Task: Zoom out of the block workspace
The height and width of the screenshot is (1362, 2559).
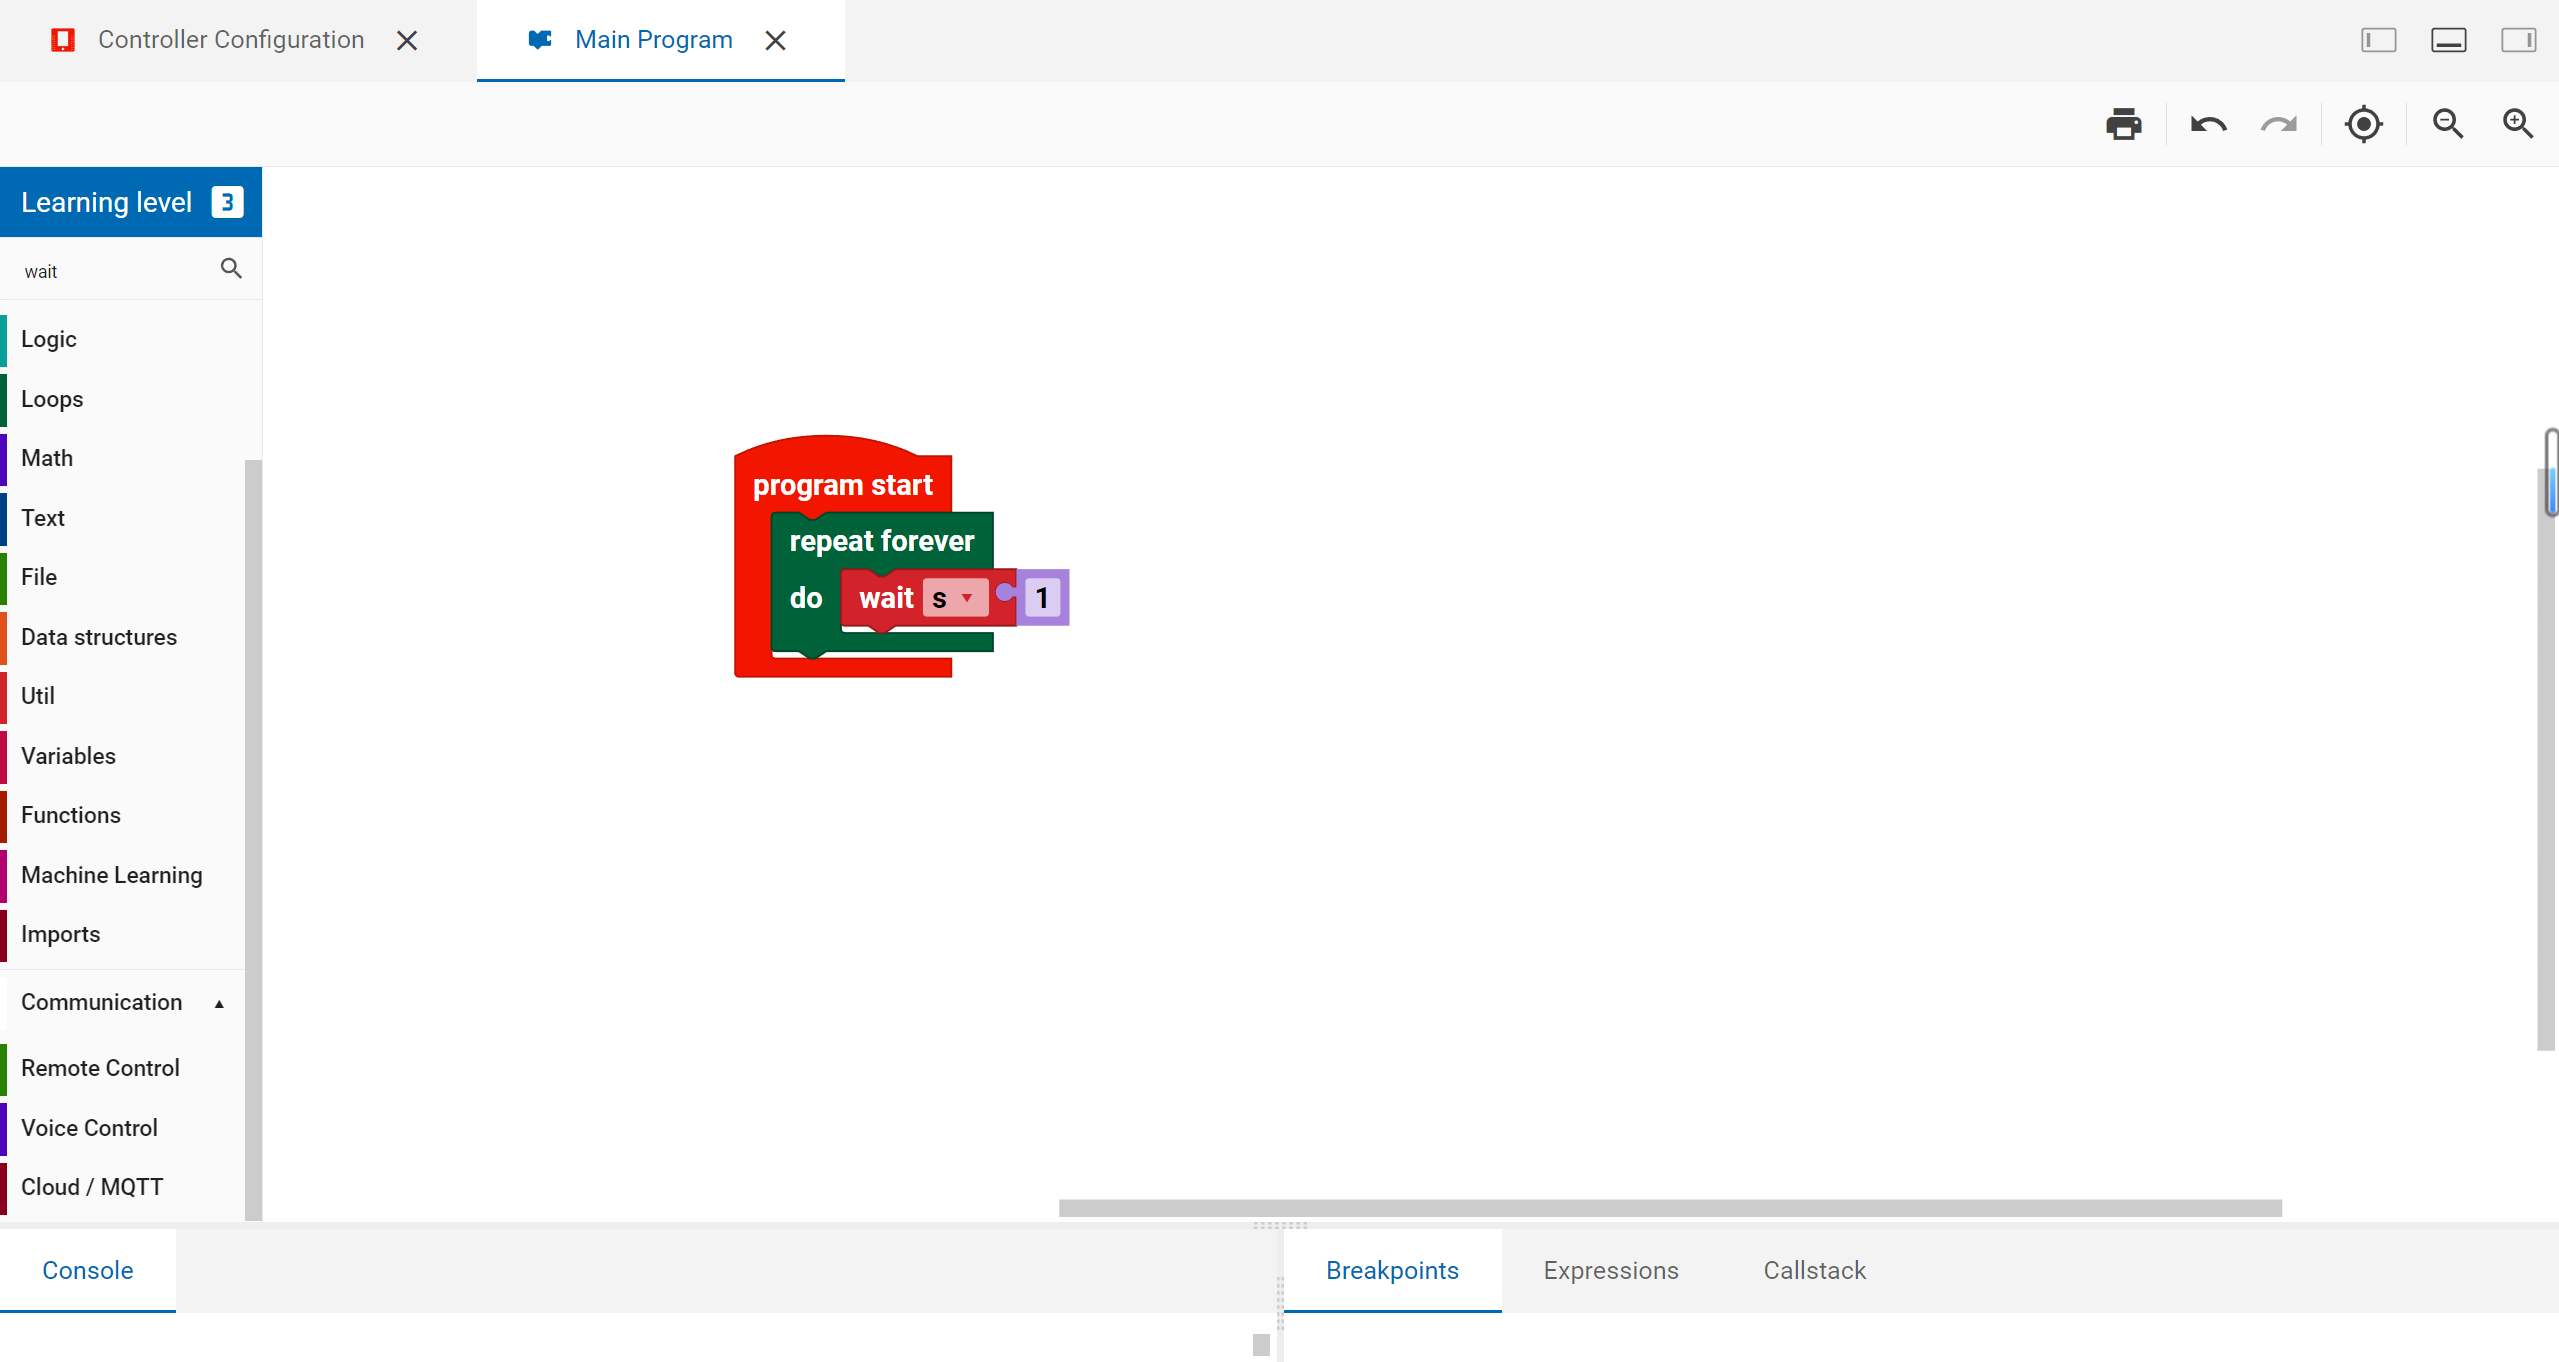Action: point(2447,124)
